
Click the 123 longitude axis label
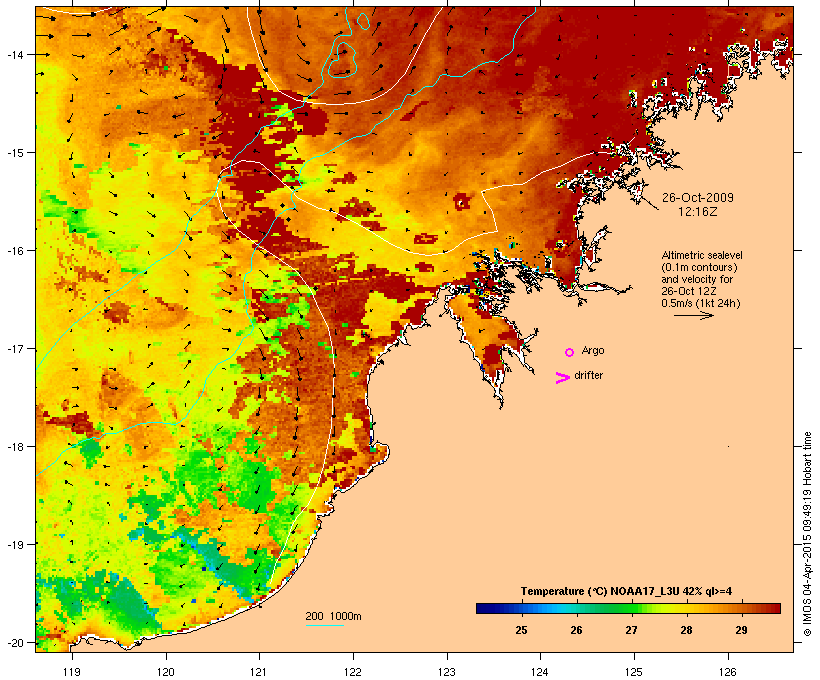[x=447, y=672]
